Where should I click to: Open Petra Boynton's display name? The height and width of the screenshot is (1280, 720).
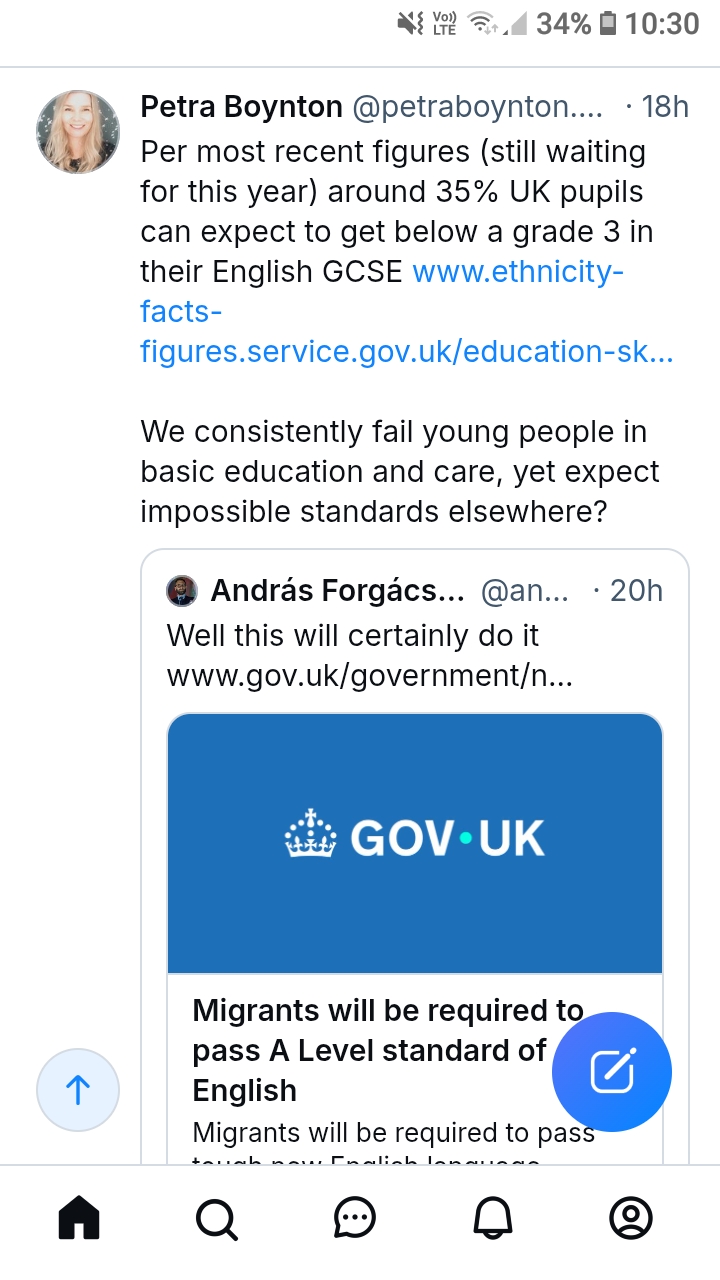(x=241, y=107)
